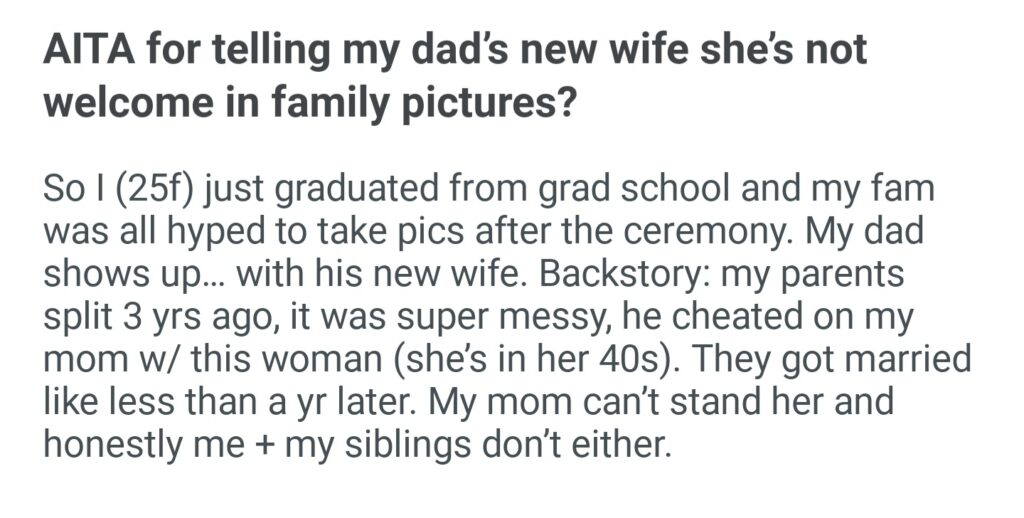Click "shows up..." in the body text
The width and height of the screenshot is (1024, 518).
click(117, 272)
